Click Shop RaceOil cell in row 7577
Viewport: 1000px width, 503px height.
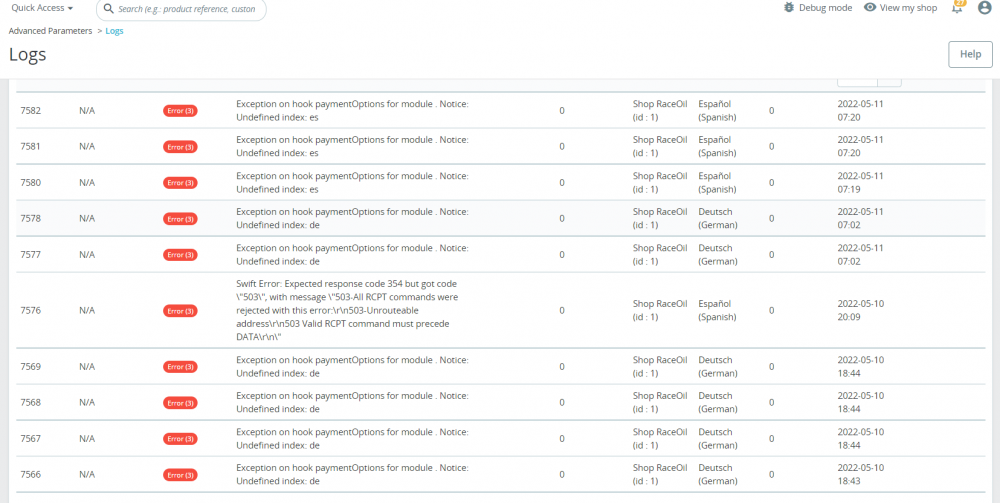pyautogui.click(x=660, y=254)
